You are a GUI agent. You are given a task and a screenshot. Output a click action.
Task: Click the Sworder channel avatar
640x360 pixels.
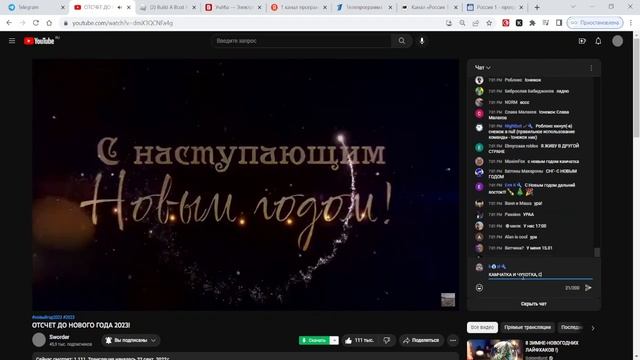click(x=39, y=340)
